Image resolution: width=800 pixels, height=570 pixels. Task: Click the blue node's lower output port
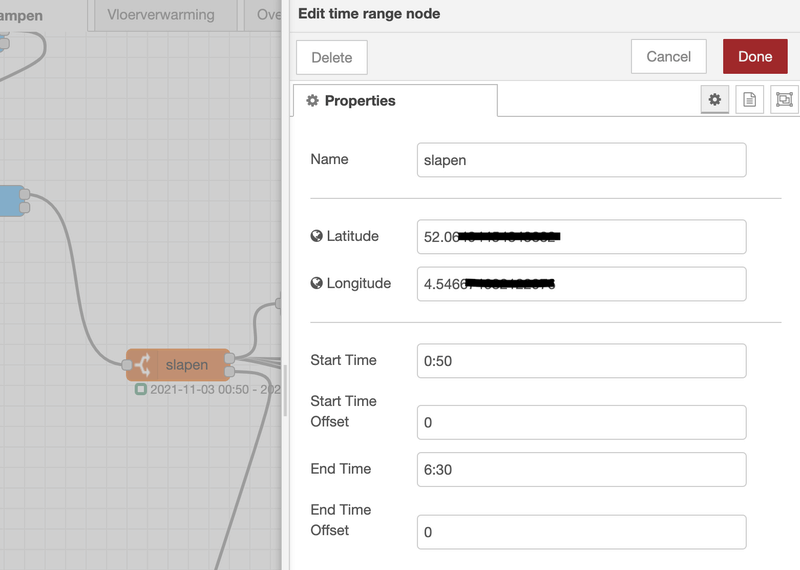click(x=24, y=208)
